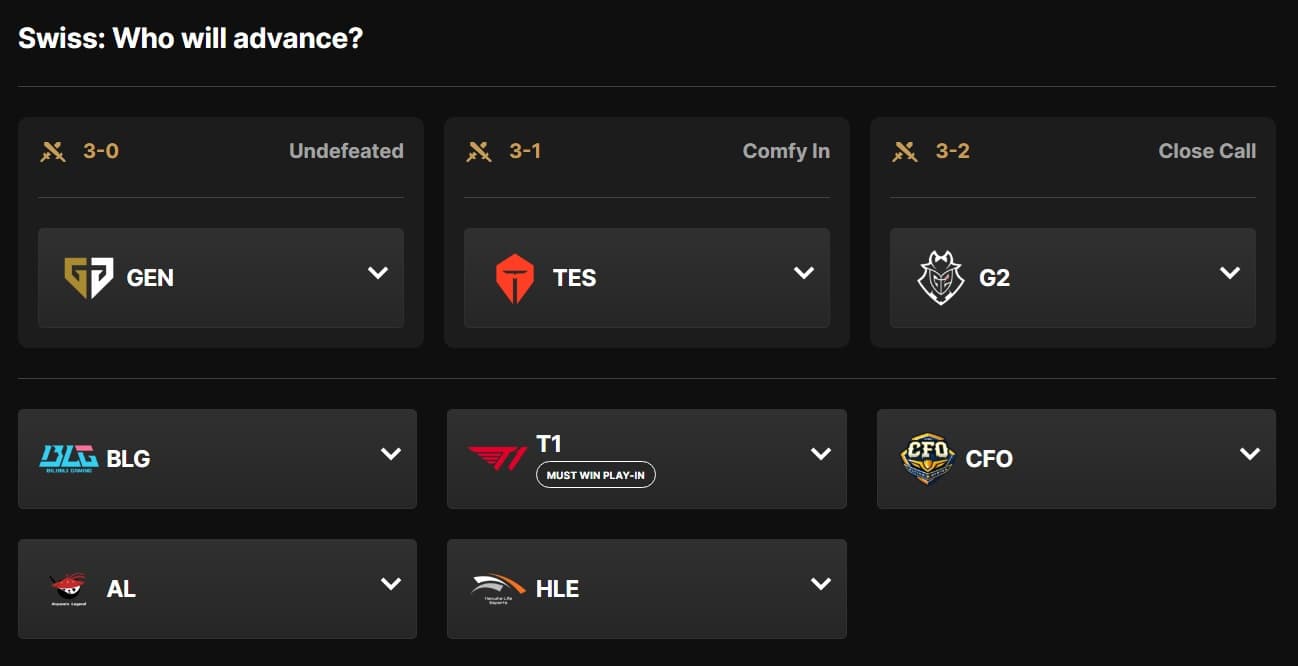Click the CFO crest logo

tap(927, 458)
